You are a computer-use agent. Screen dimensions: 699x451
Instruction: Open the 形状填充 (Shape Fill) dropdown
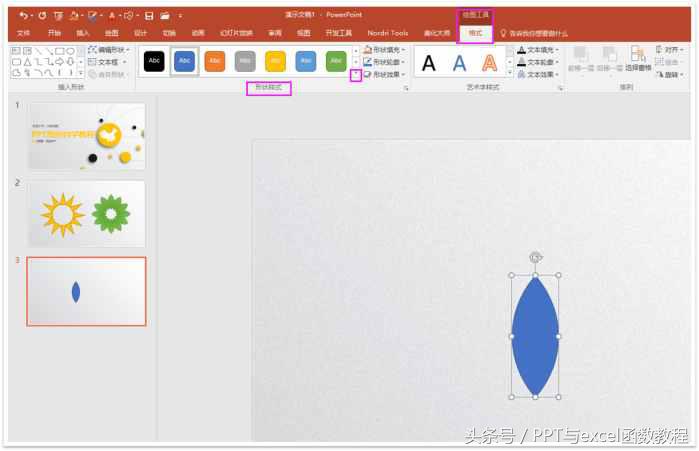(384, 50)
